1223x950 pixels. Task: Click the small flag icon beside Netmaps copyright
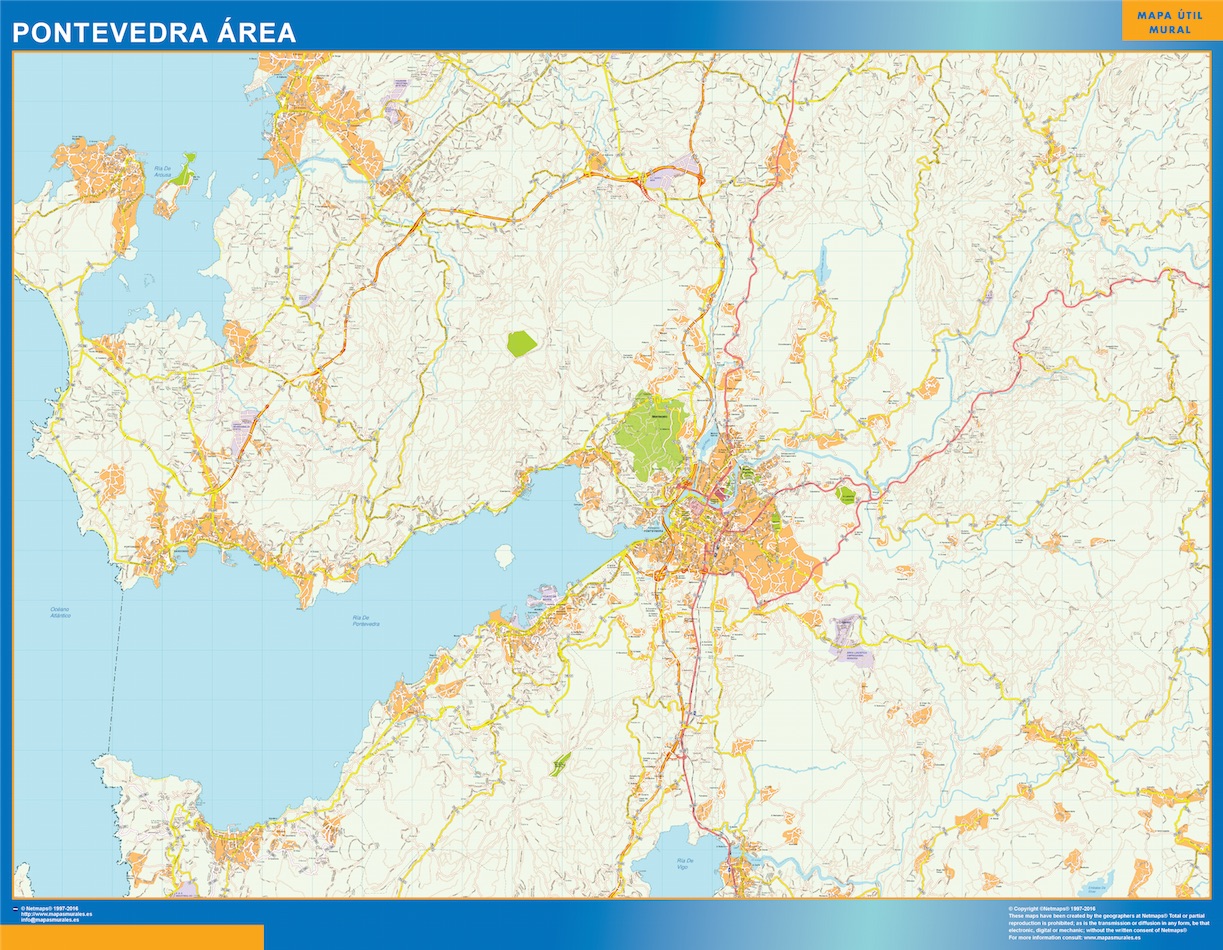(x=15, y=909)
